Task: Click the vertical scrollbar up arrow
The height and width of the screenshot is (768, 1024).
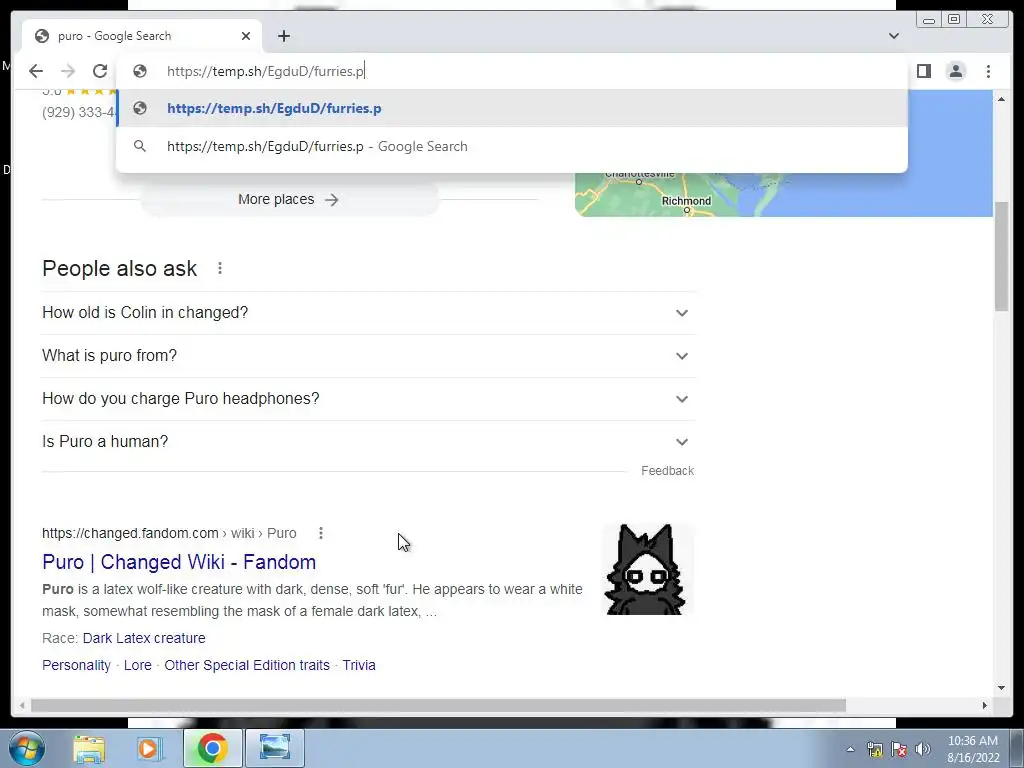Action: coord(1001,99)
